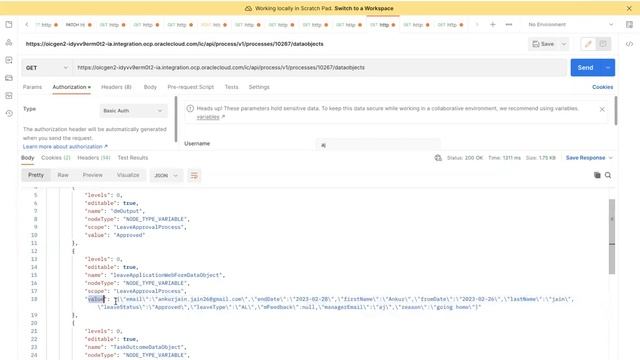
Task: Select the Authorization request tab
Action: [x=71, y=87]
